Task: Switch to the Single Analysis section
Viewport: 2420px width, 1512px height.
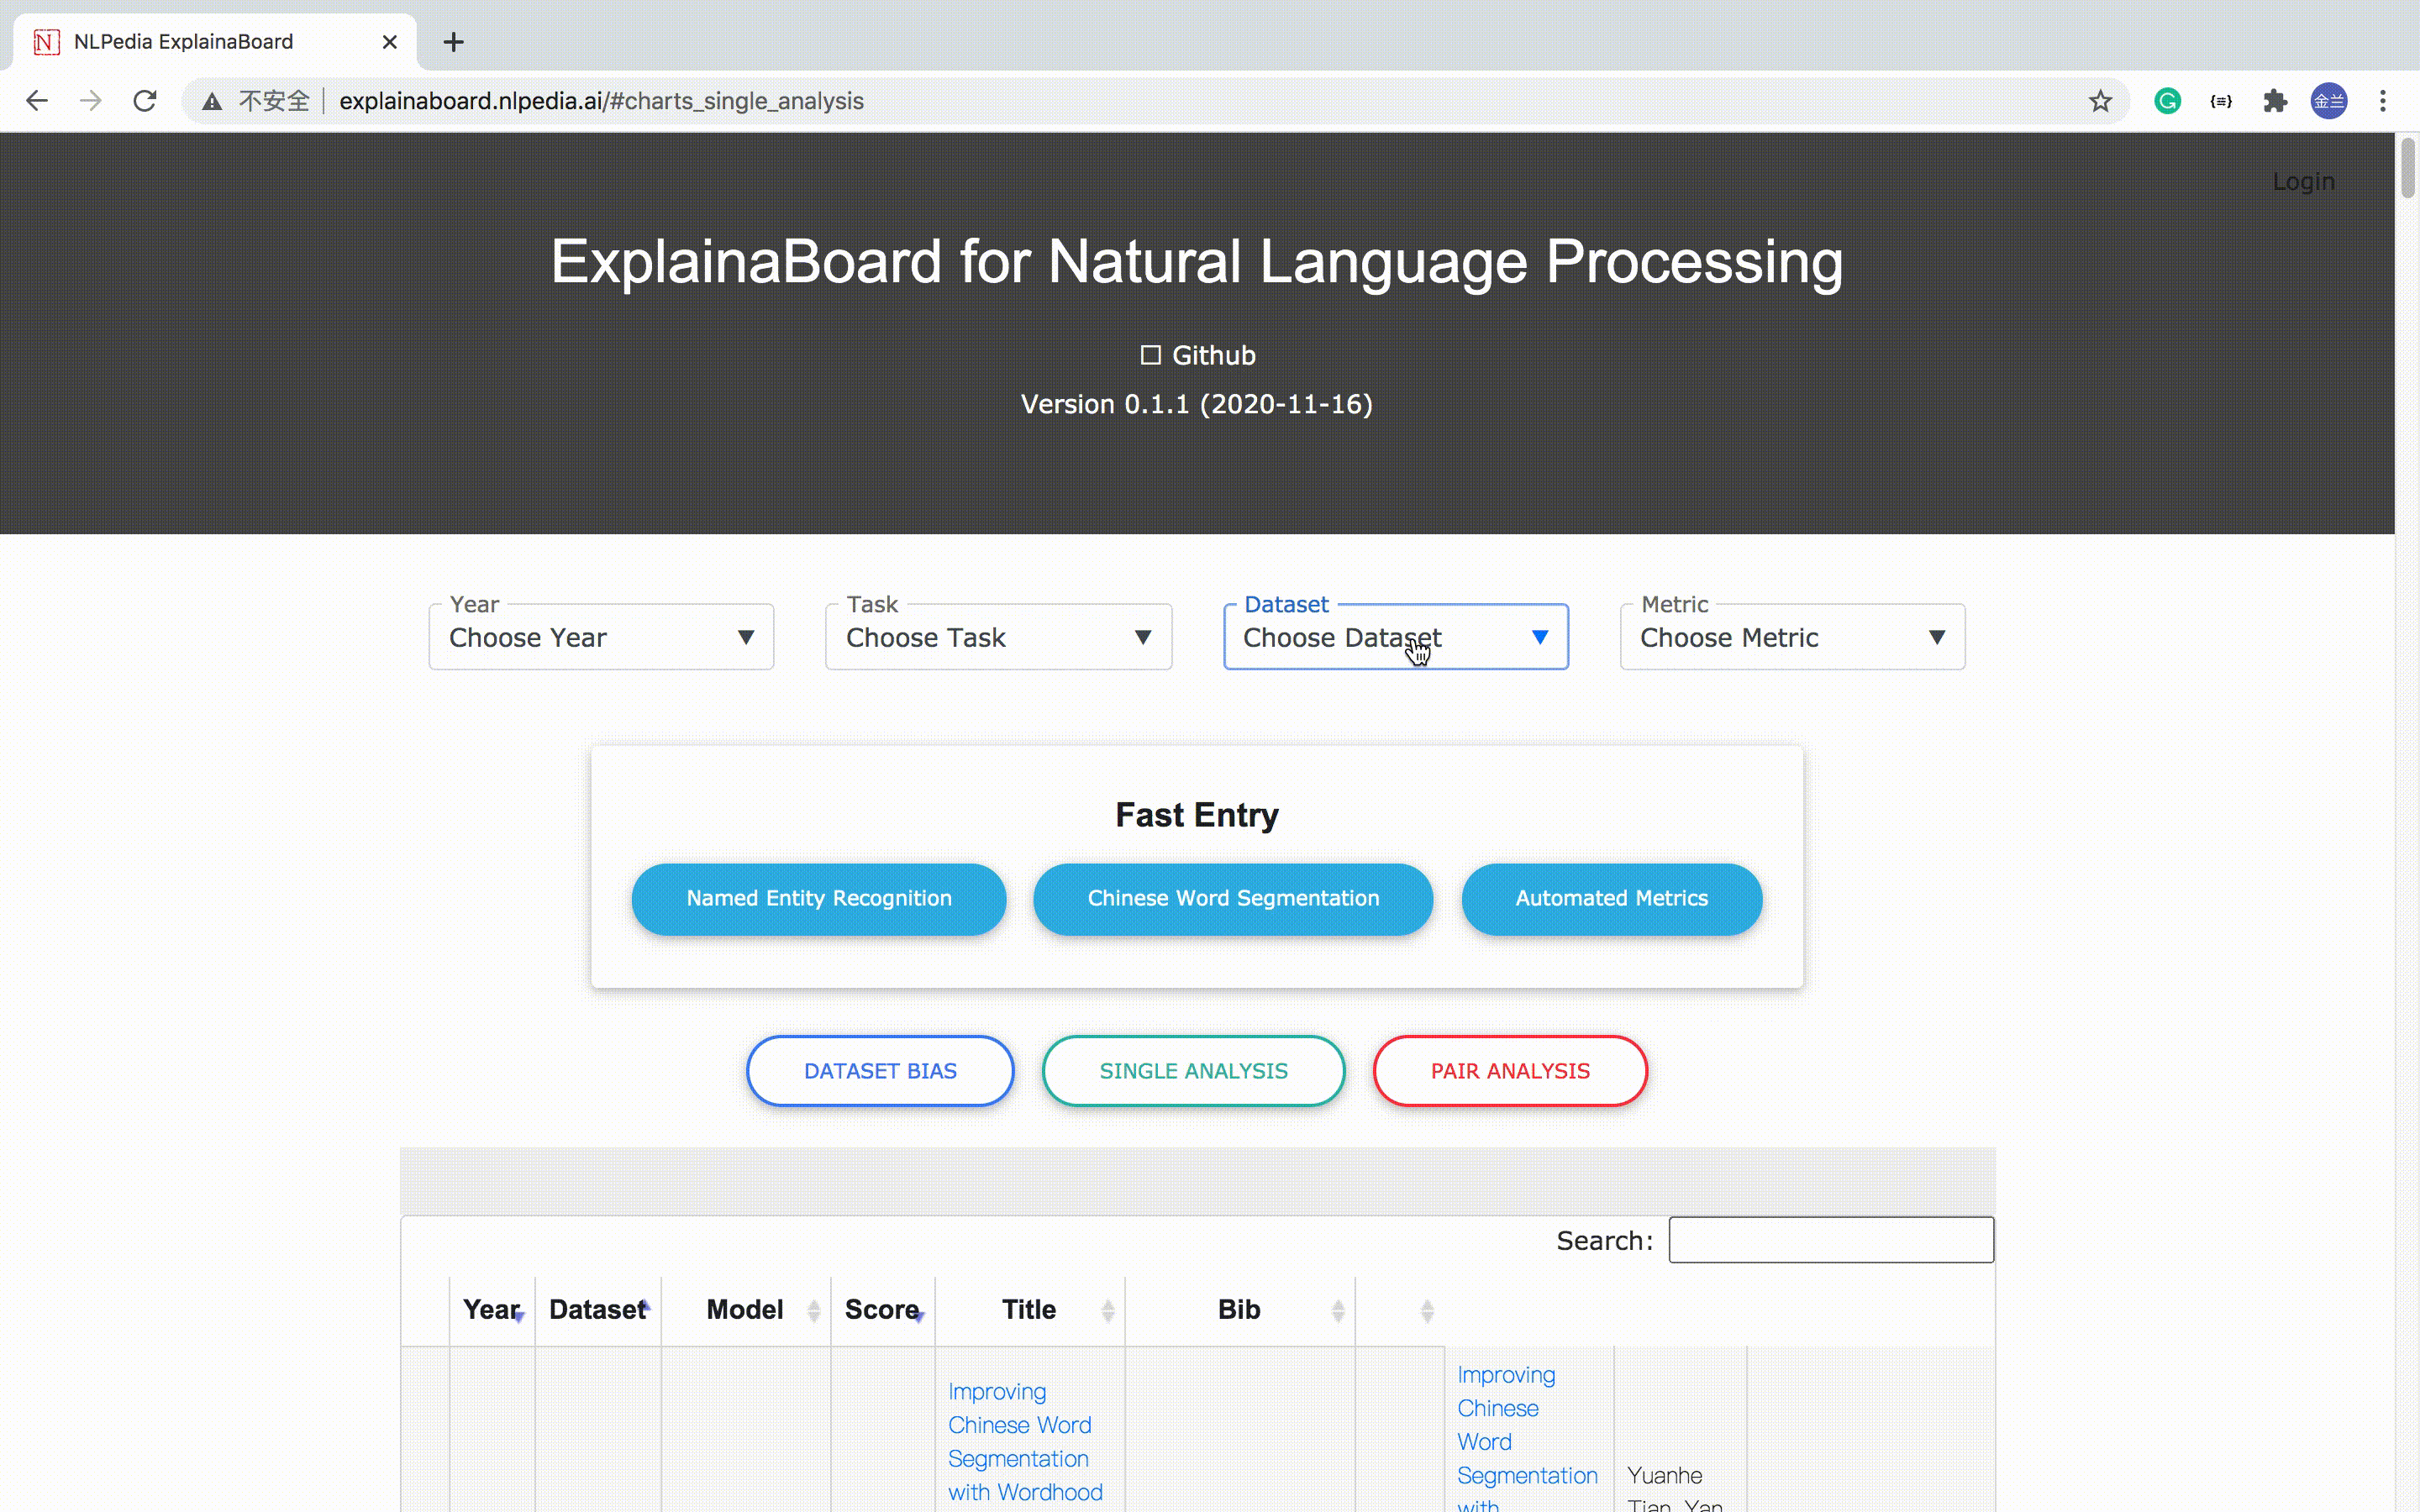Action: point(1193,1071)
